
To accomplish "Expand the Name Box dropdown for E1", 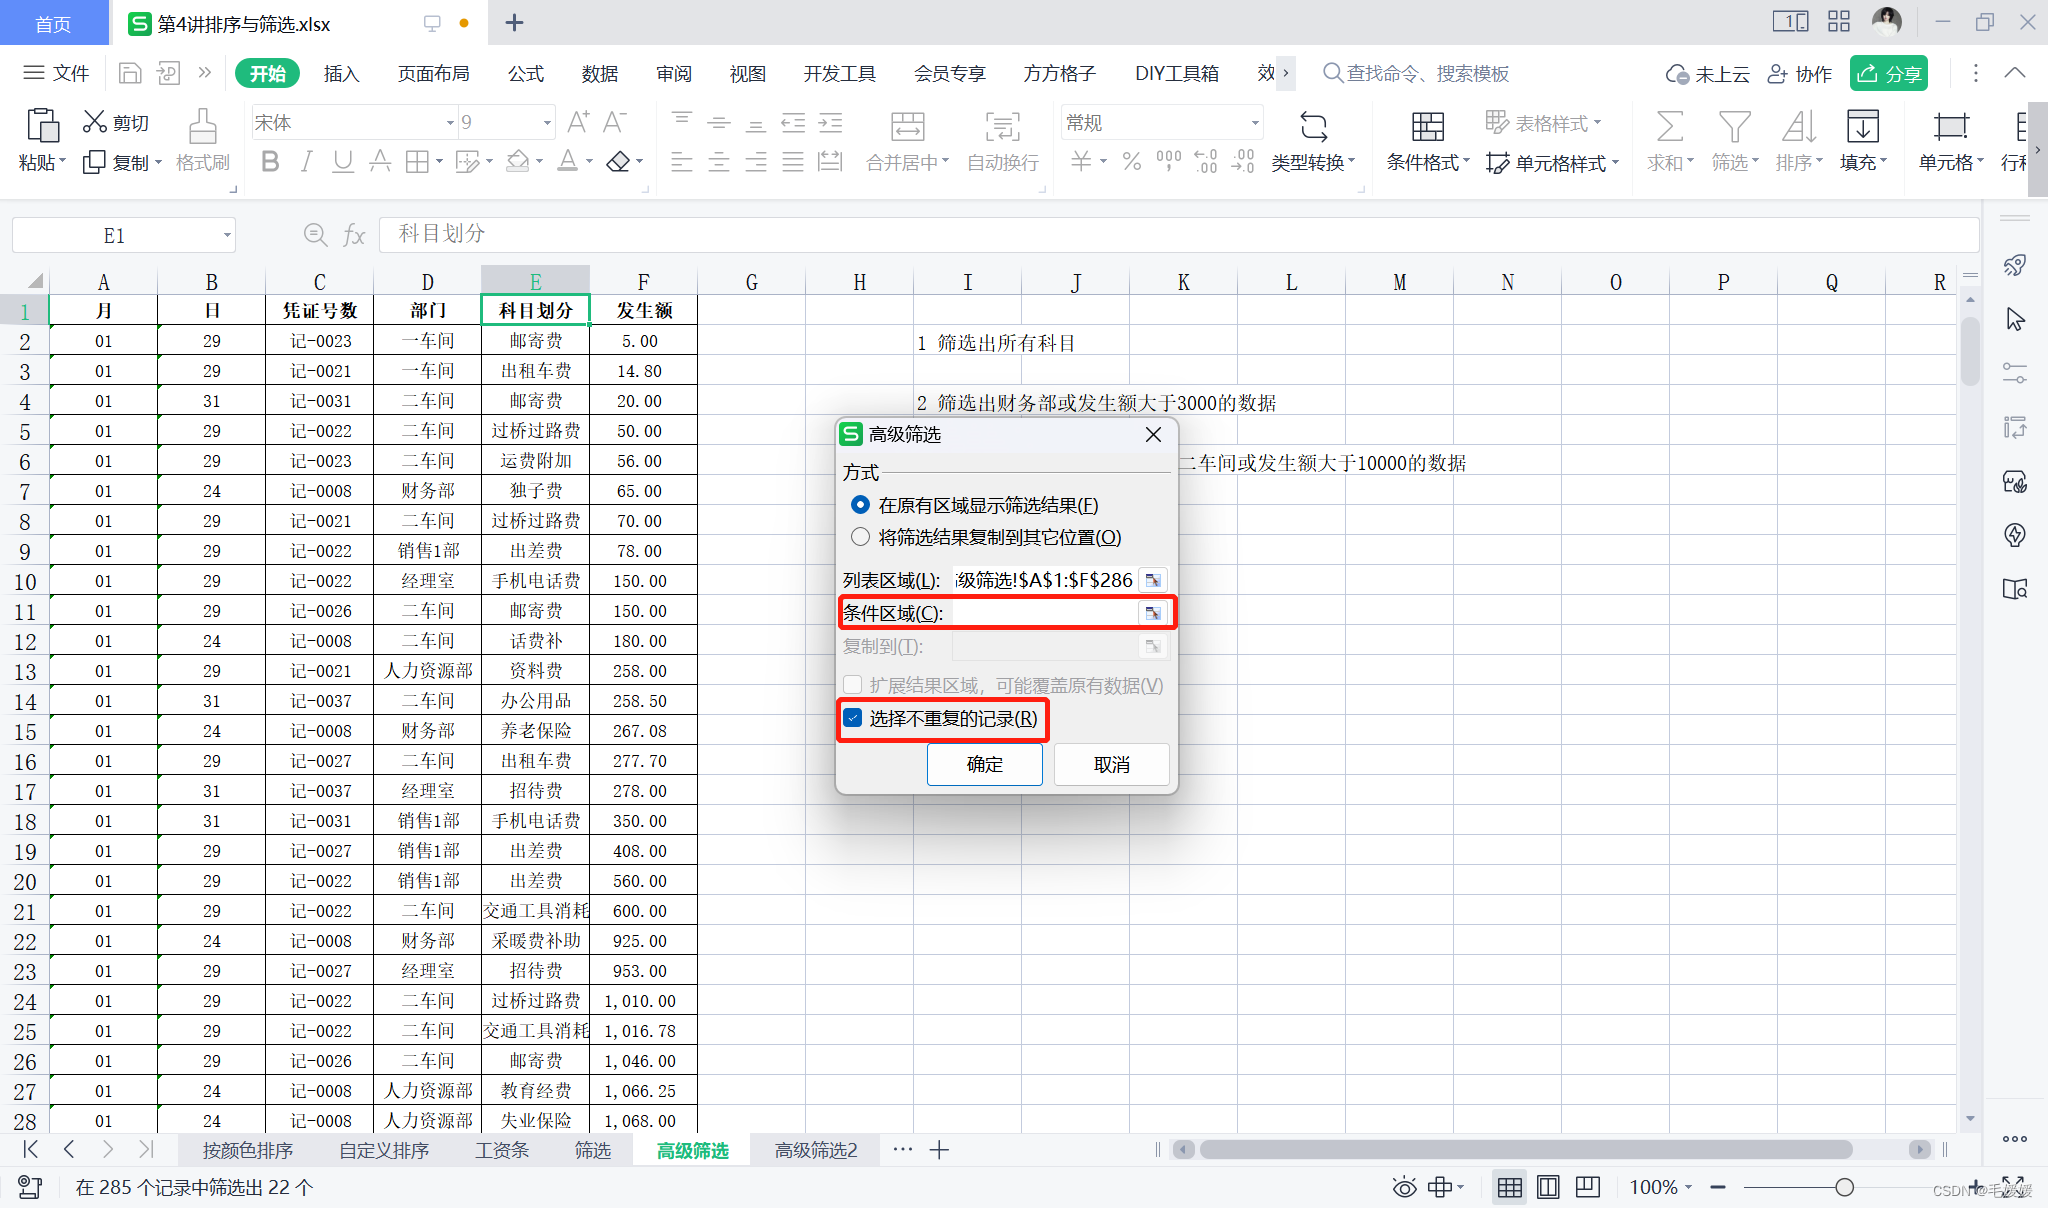I will [227, 236].
